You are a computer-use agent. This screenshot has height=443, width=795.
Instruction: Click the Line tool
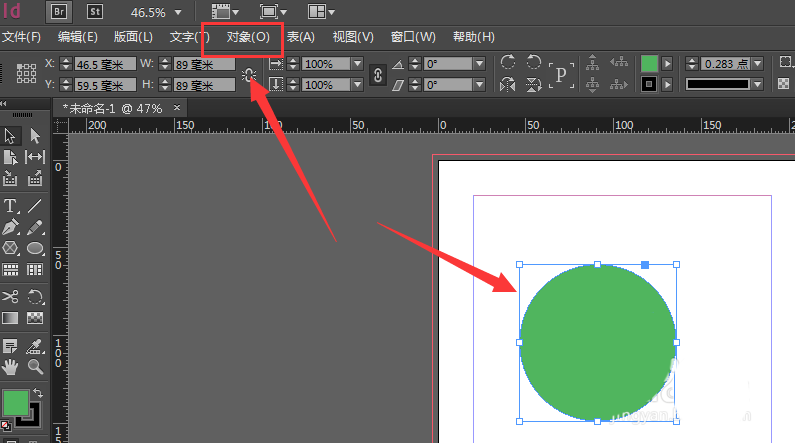pyautogui.click(x=35, y=205)
